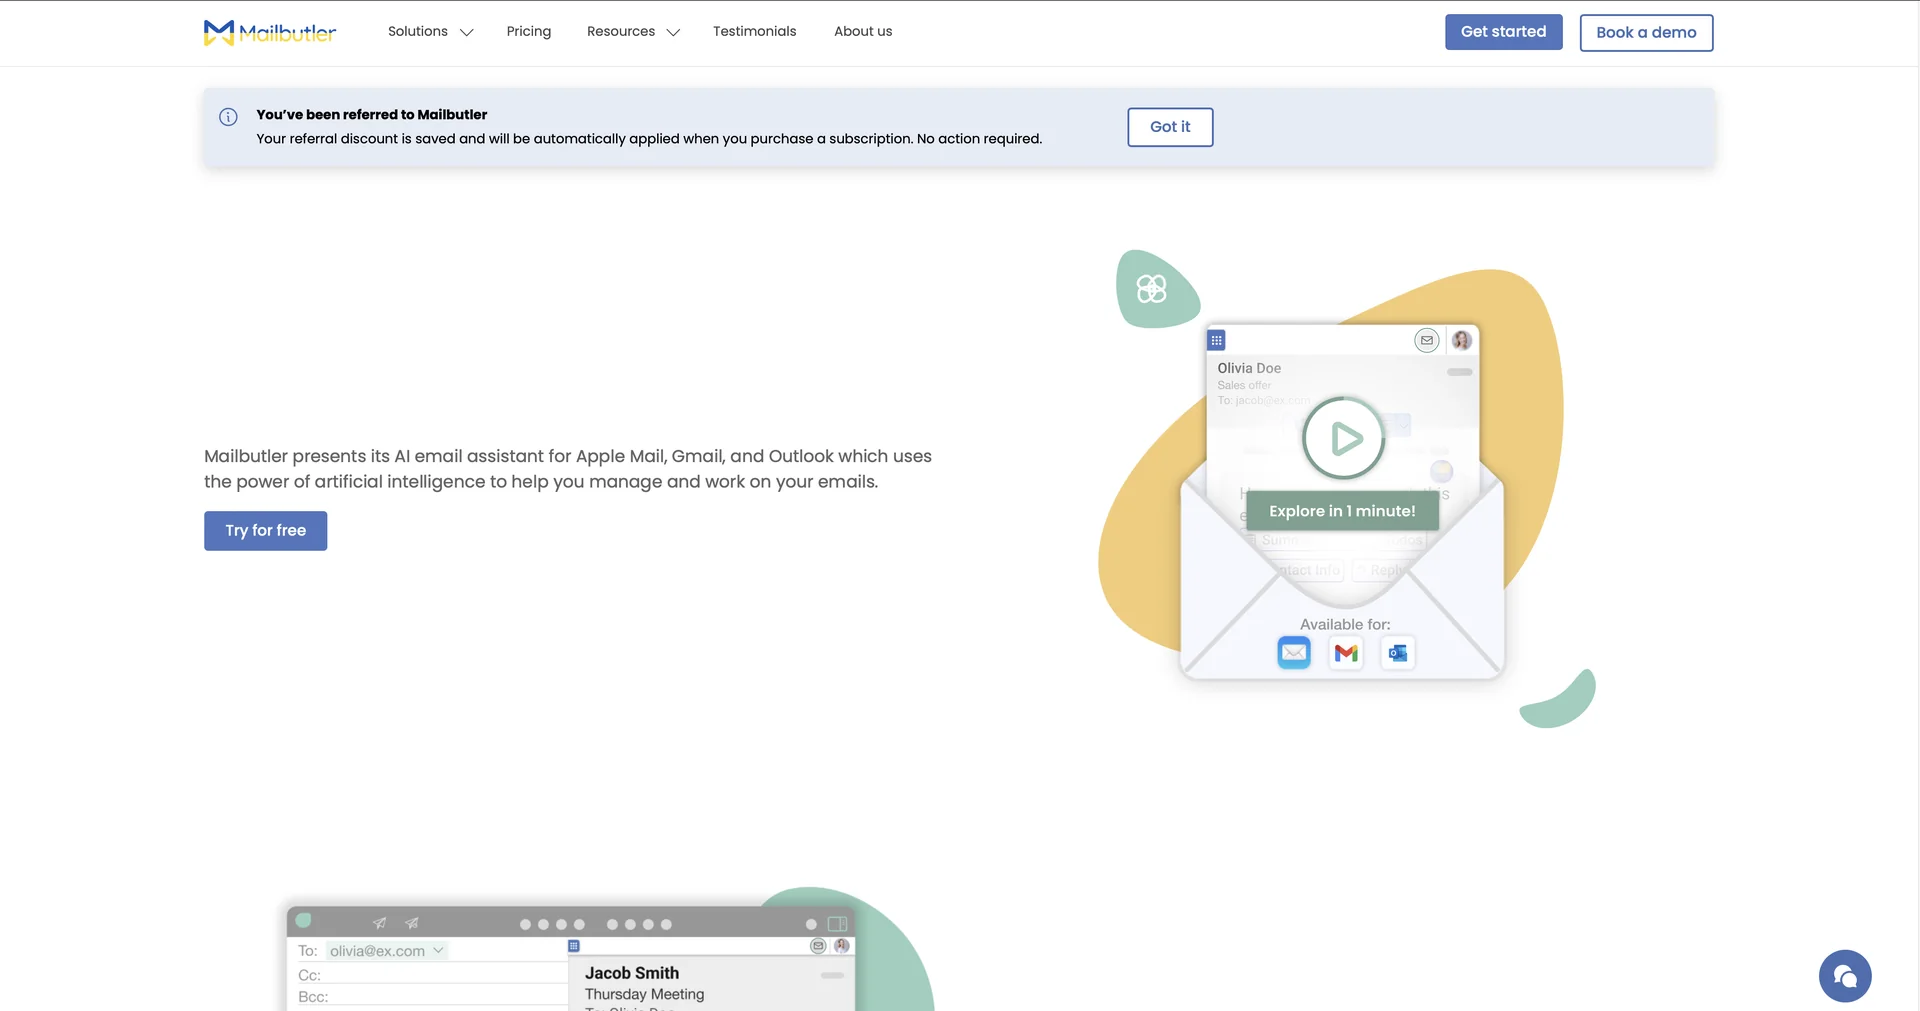The image size is (1920, 1011).
Task: Click the Available for: label
Action: pyautogui.click(x=1345, y=624)
